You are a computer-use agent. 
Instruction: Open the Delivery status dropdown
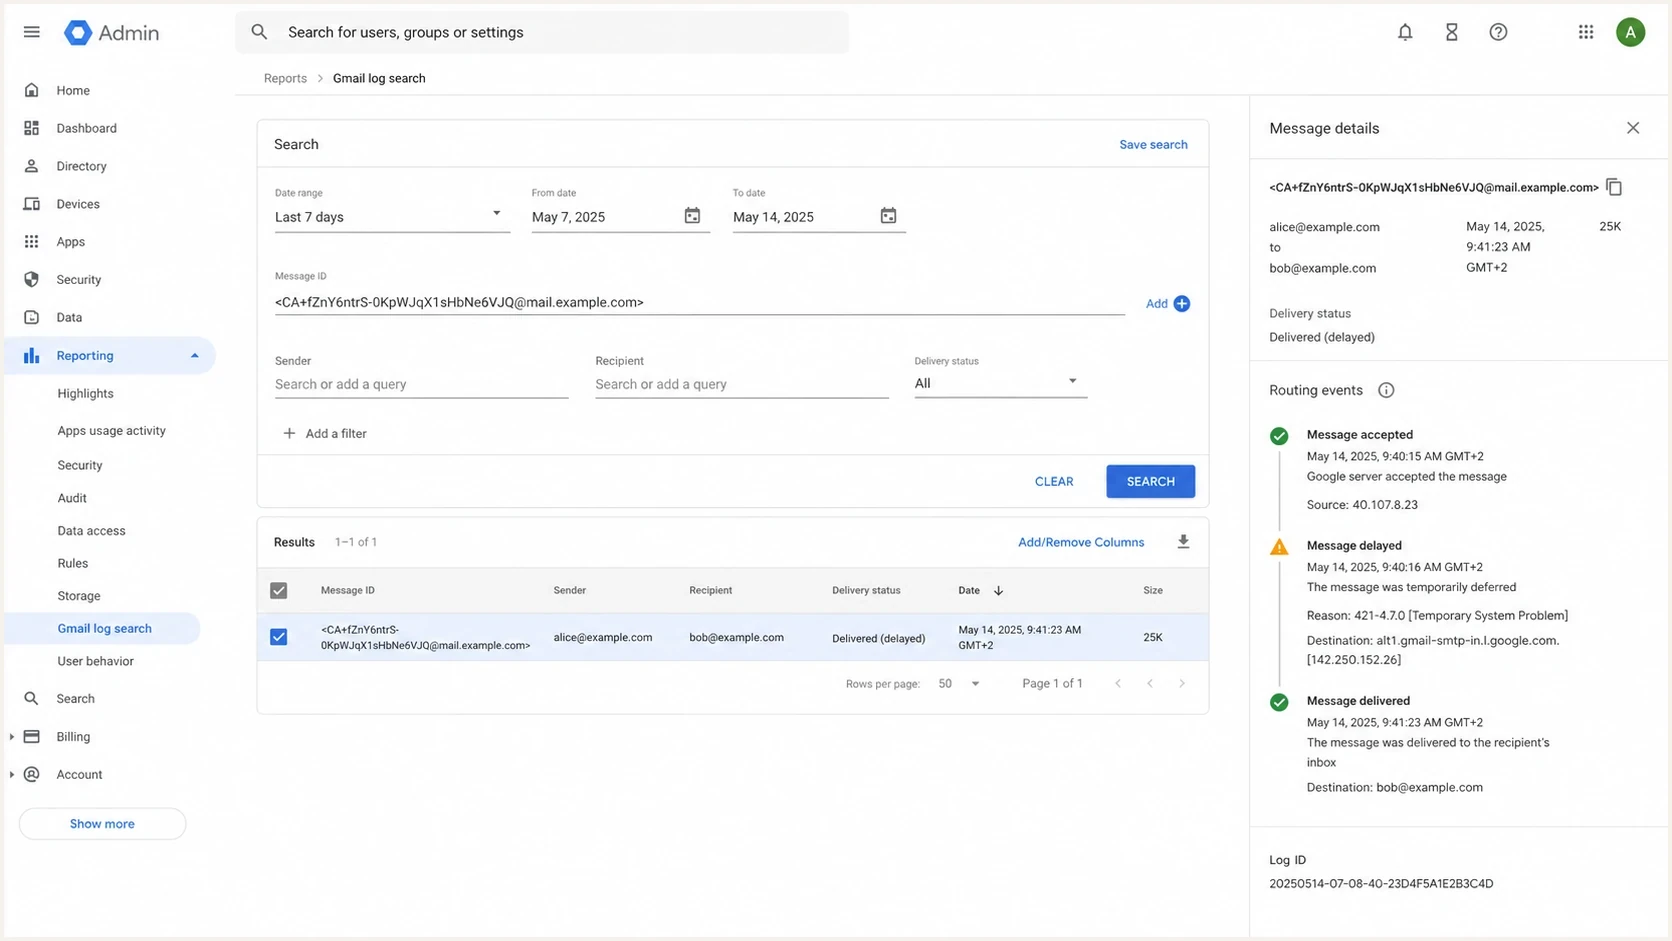tap(1000, 383)
